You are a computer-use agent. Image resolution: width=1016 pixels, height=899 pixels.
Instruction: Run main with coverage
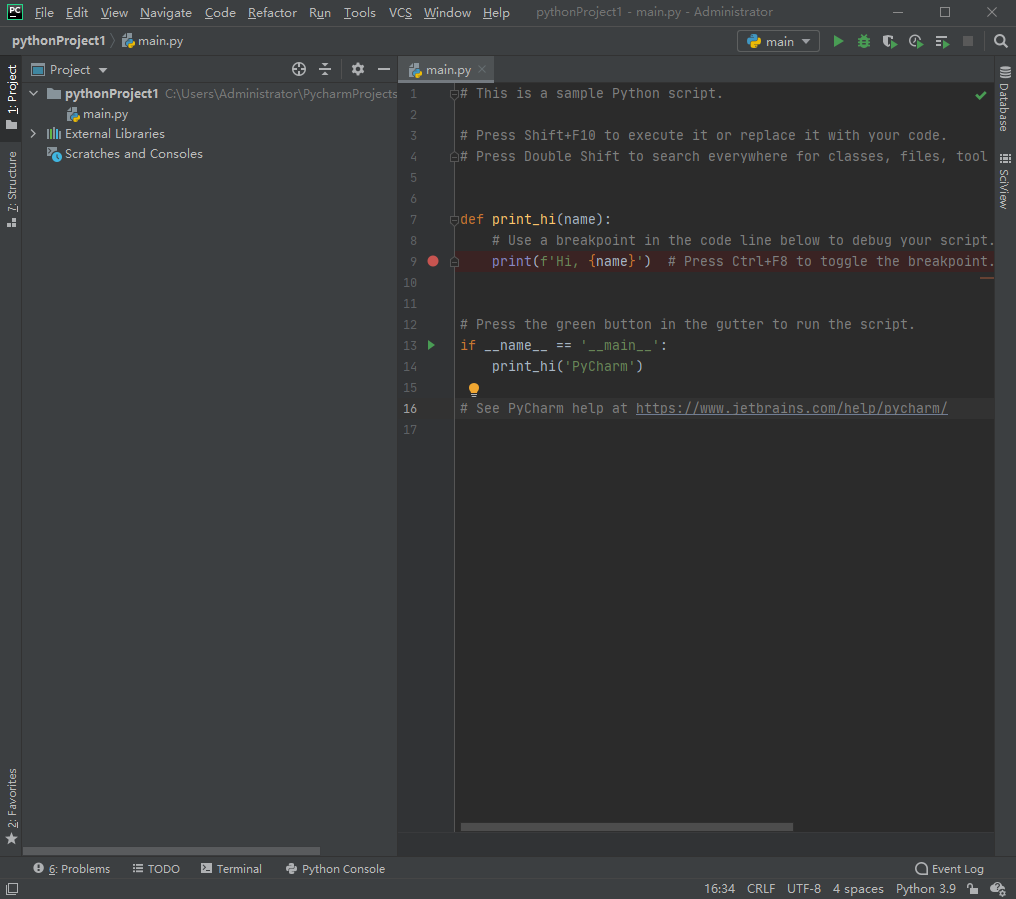(x=890, y=41)
